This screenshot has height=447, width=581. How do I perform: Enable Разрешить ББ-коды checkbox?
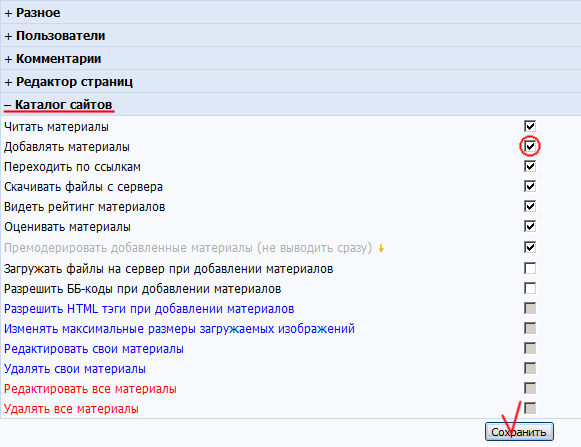[x=530, y=288]
